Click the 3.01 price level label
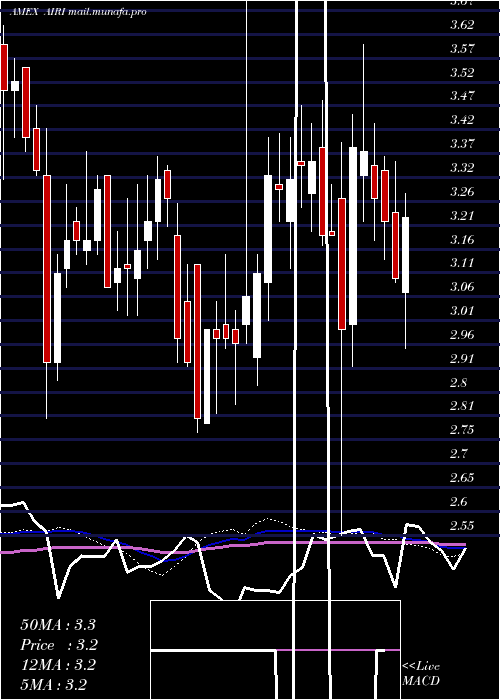This screenshot has width=500, height=700. (x=462, y=311)
